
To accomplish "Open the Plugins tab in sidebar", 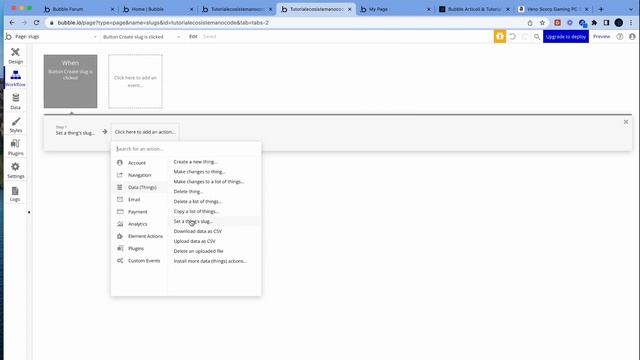I will click(16, 147).
